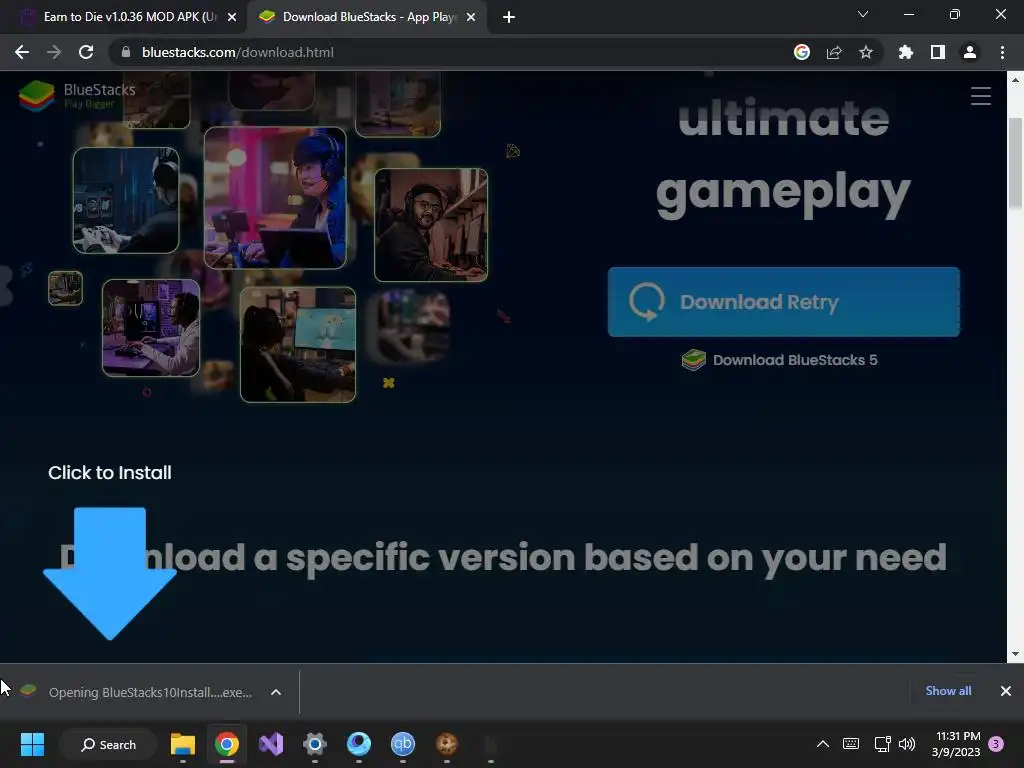Viewport: 1024px width, 768px height.
Task: Go back to previous page
Action: [x=22, y=52]
